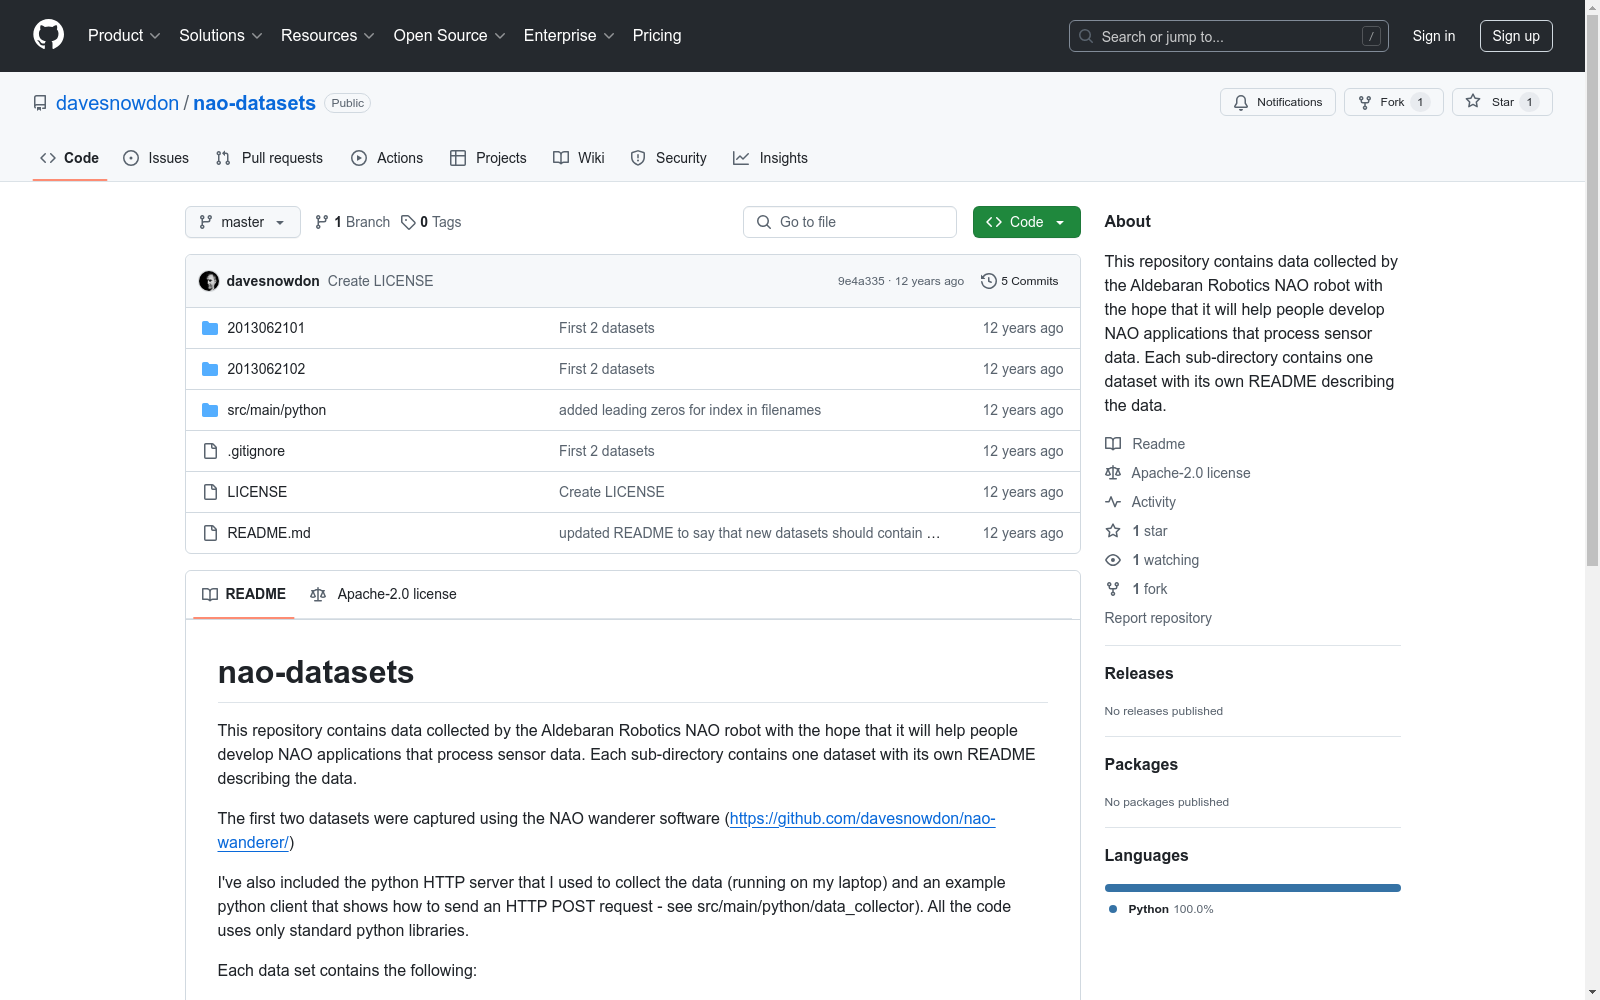This screenshot has height=1000, width=1600.
Task: Expand the Enterprise menu
Action: coord(569,35)
